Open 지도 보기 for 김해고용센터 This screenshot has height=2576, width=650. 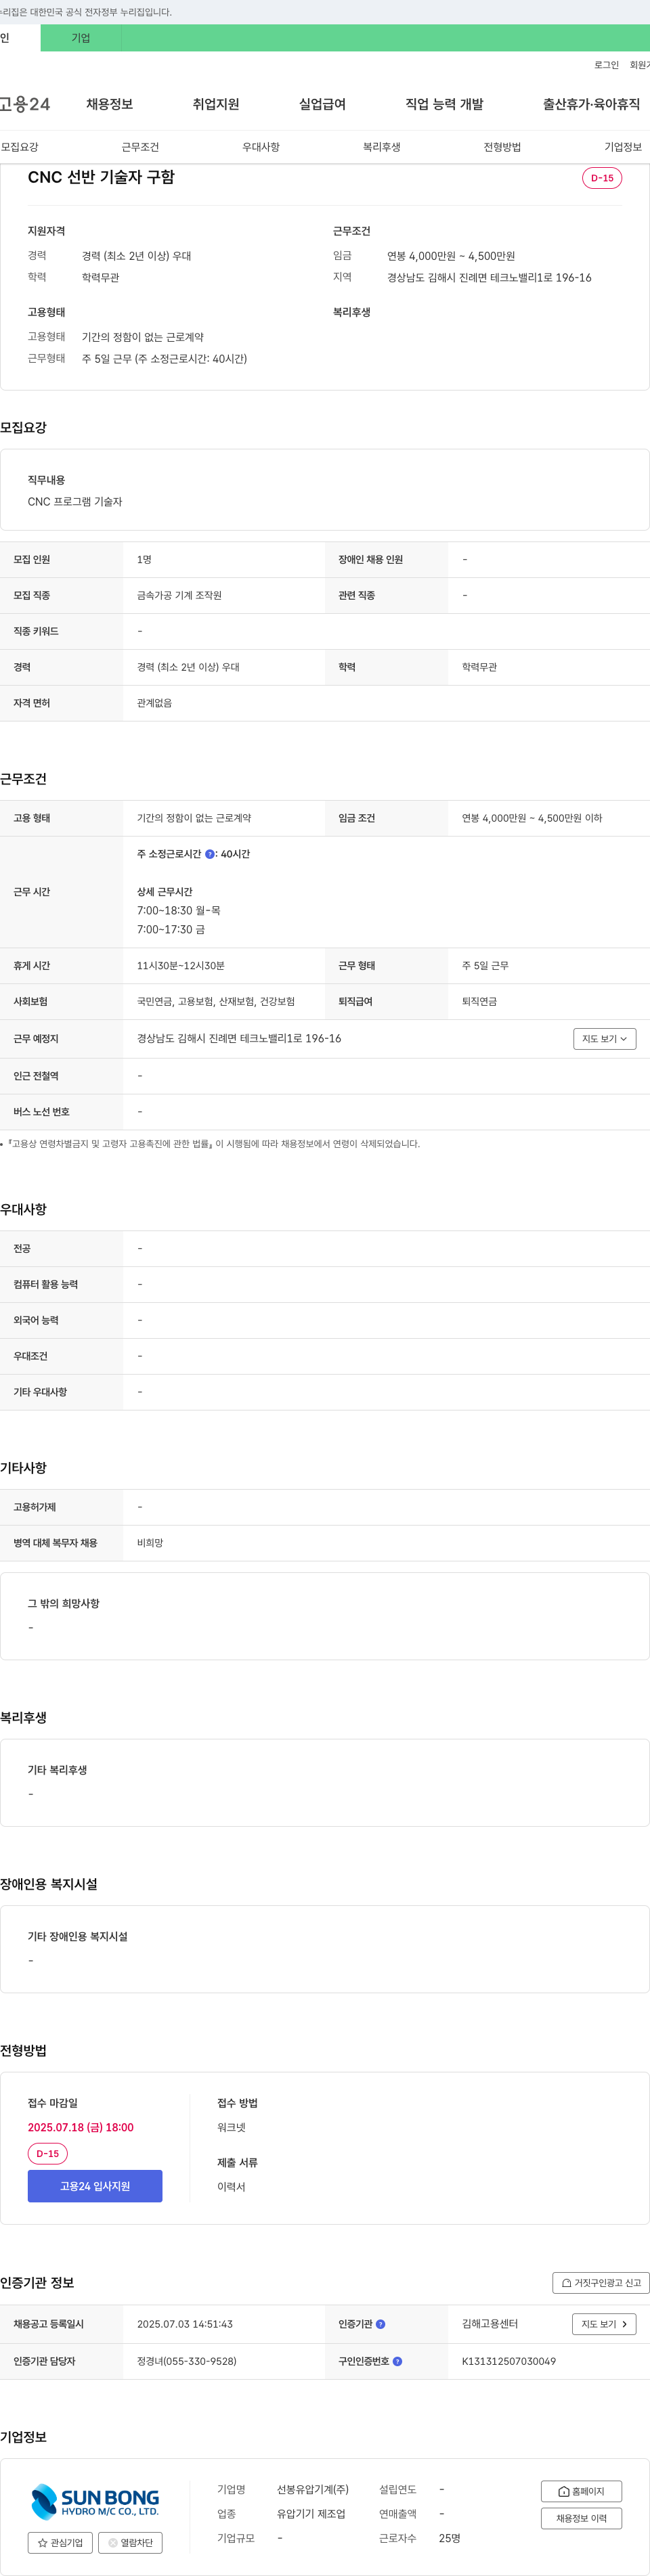point(604,2324)
